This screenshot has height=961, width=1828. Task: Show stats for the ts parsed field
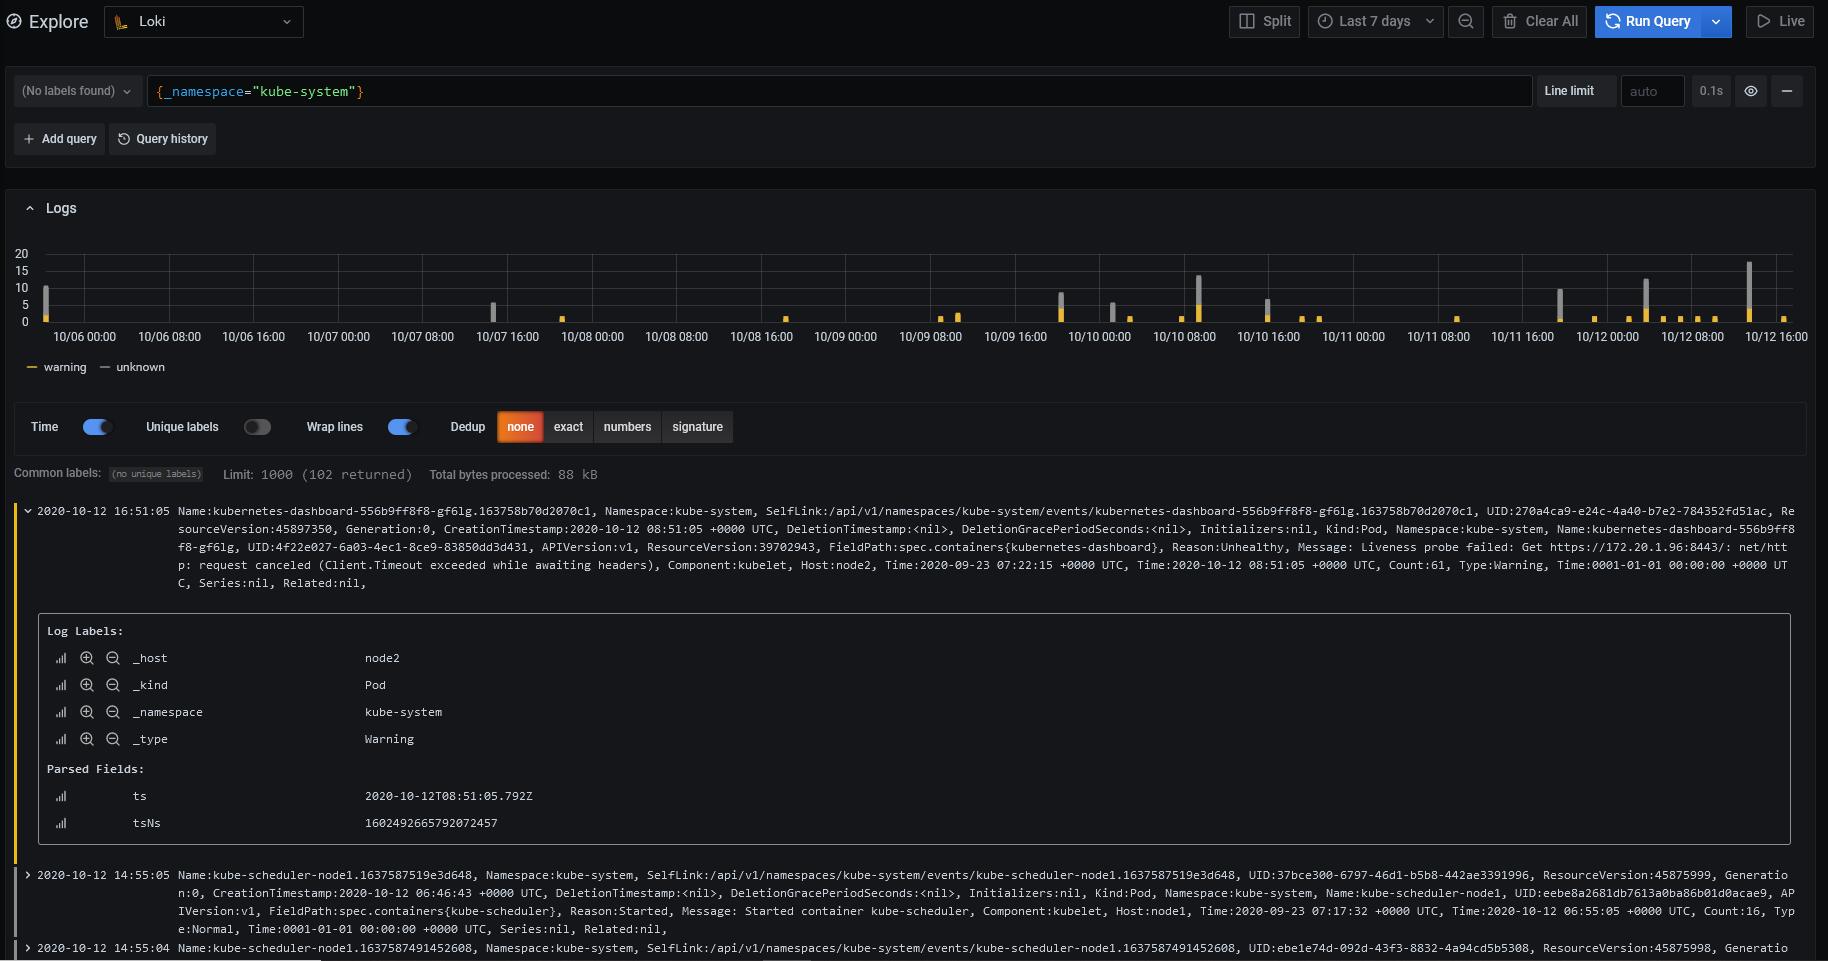coord(61,796)
